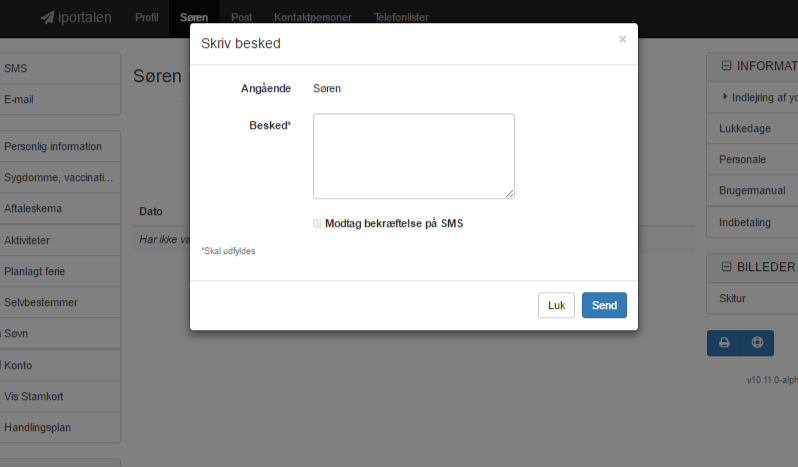Collapse the INFORMATION panel minus icon
Image resolution: width=798 pixels, height=467 pixels.
point(726,66)
